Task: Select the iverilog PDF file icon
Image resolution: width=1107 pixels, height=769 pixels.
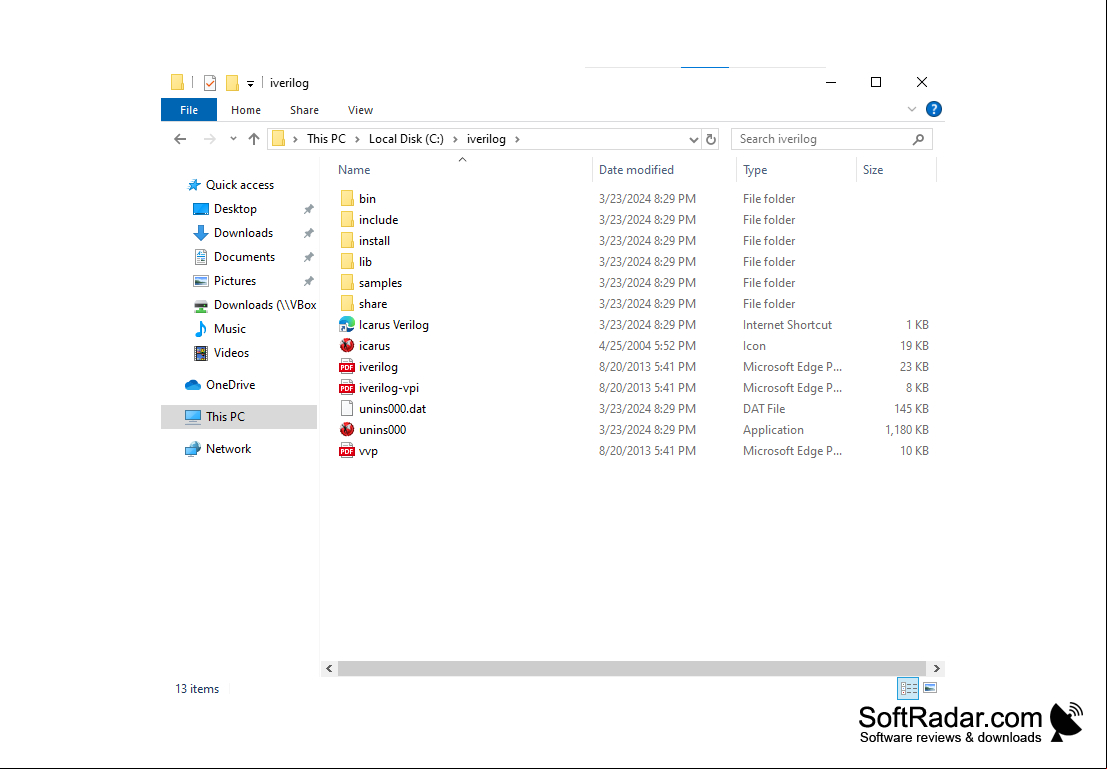Action: click(x=347, y=367)
